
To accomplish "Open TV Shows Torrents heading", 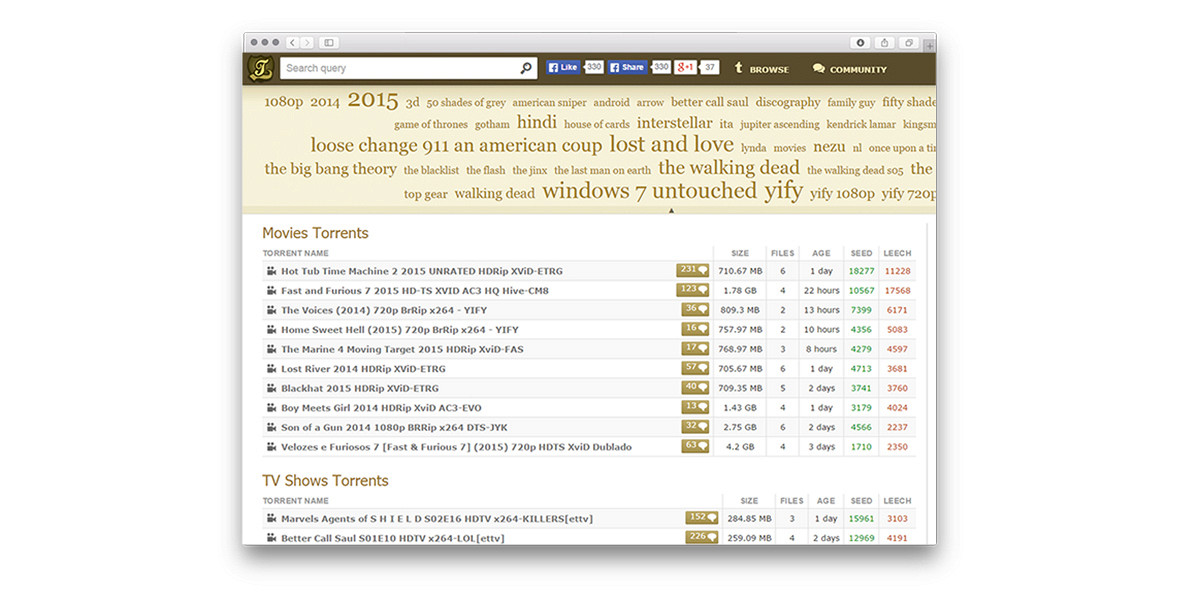I will click(x=325, y=481).
